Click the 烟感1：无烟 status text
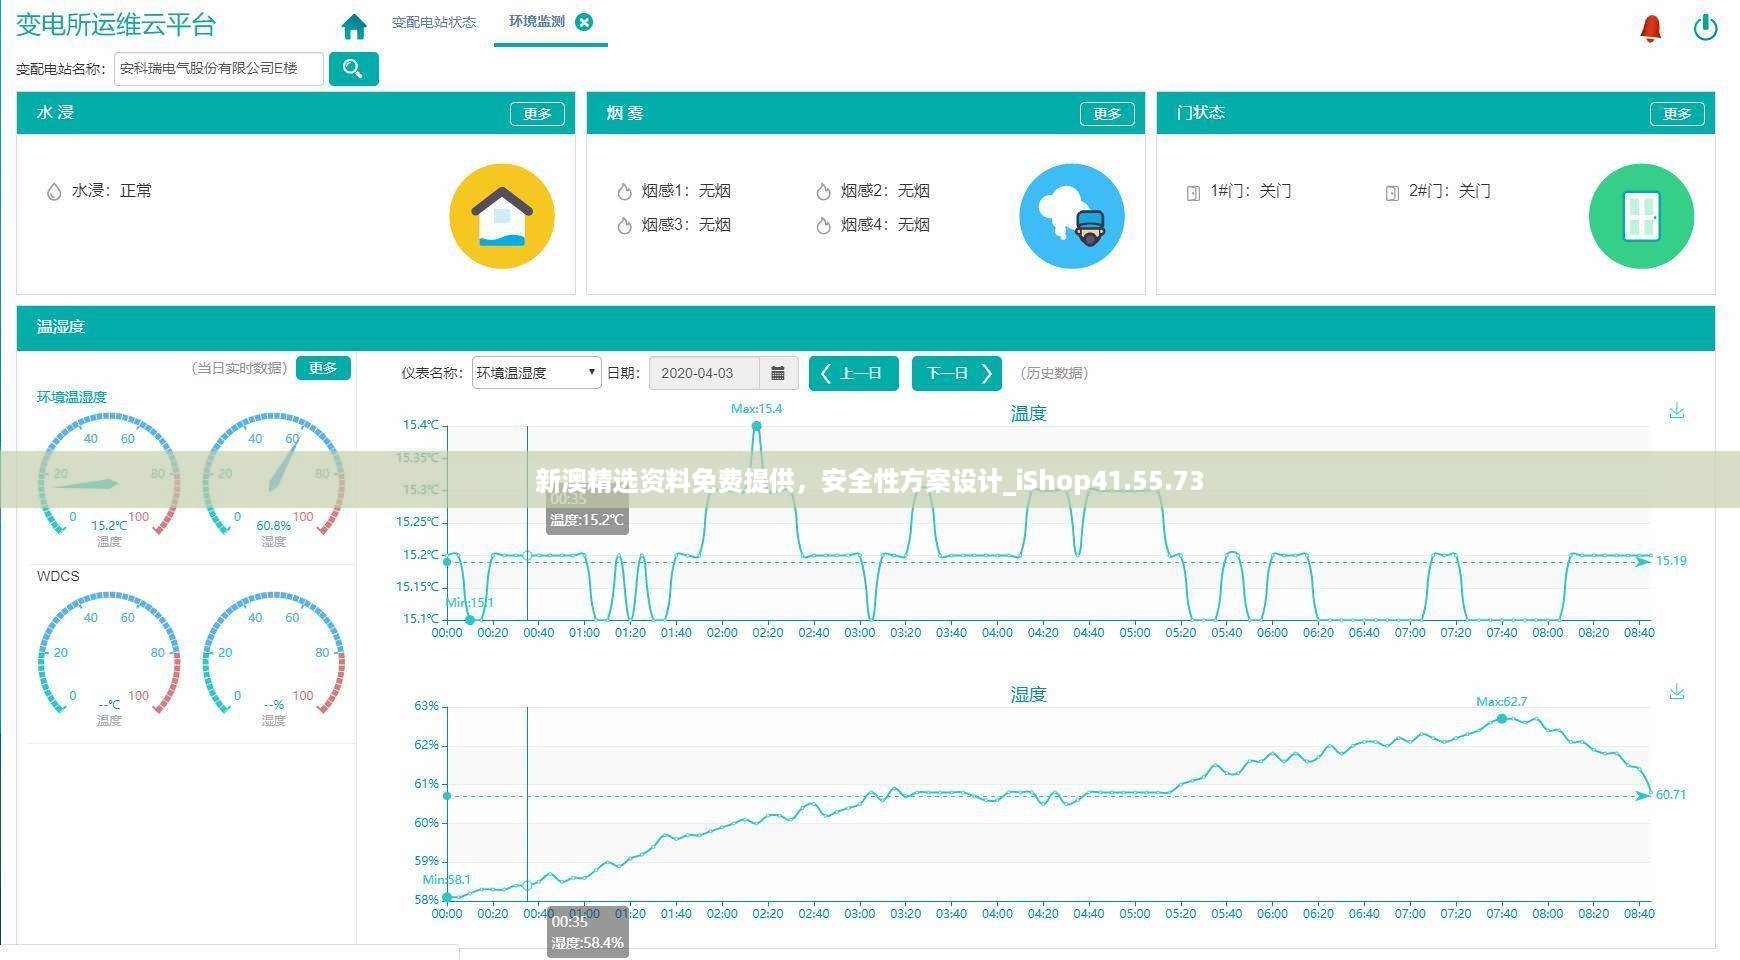The image size is (1740, 960). [x=686, y=190]
